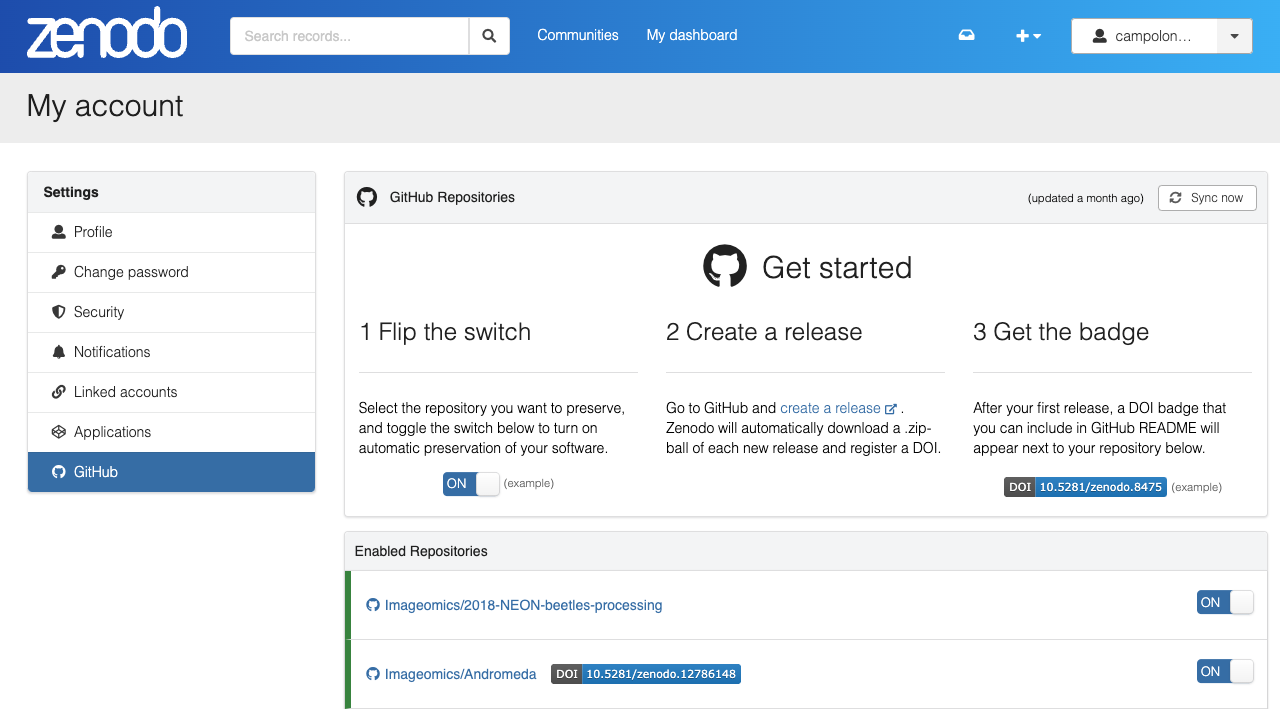Click the "1 Flip the switch" heading

tap(445, 332)
